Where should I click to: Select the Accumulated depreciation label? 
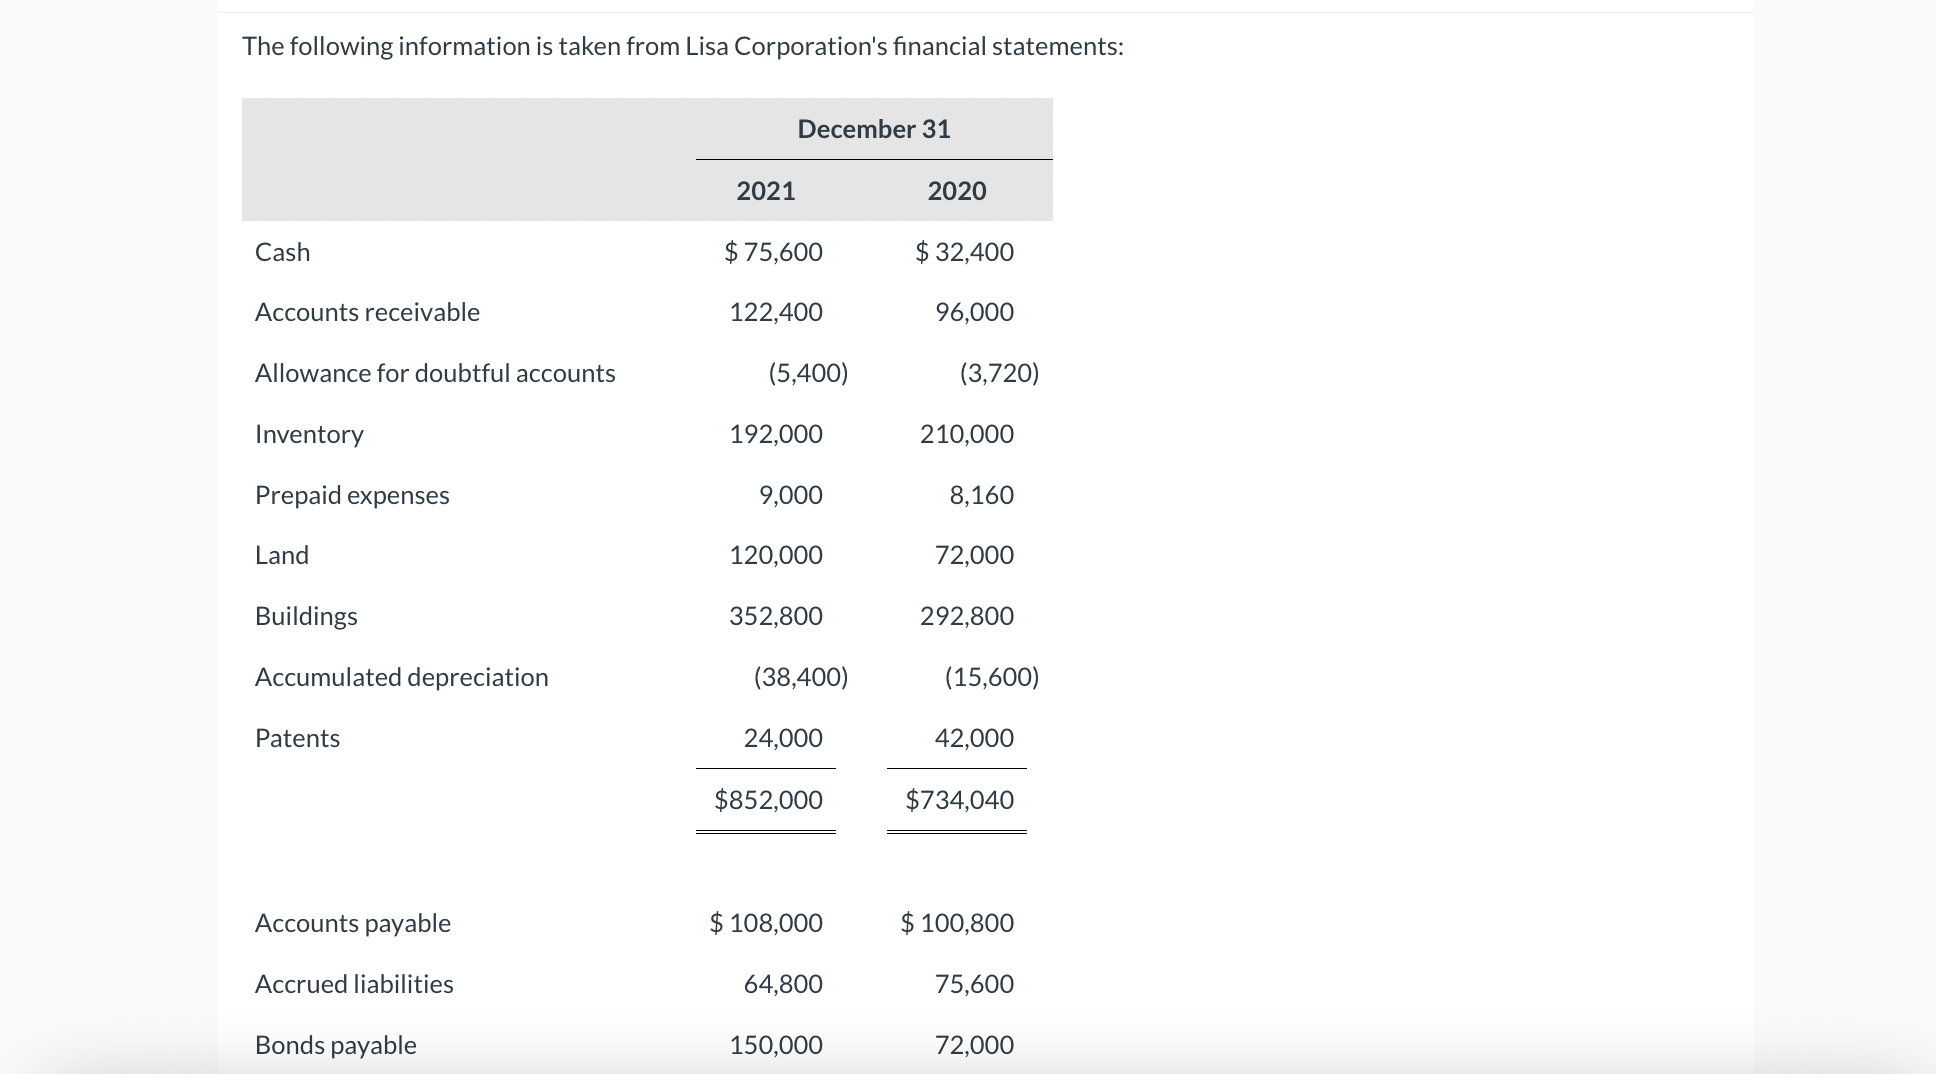(x=401, y=677)
